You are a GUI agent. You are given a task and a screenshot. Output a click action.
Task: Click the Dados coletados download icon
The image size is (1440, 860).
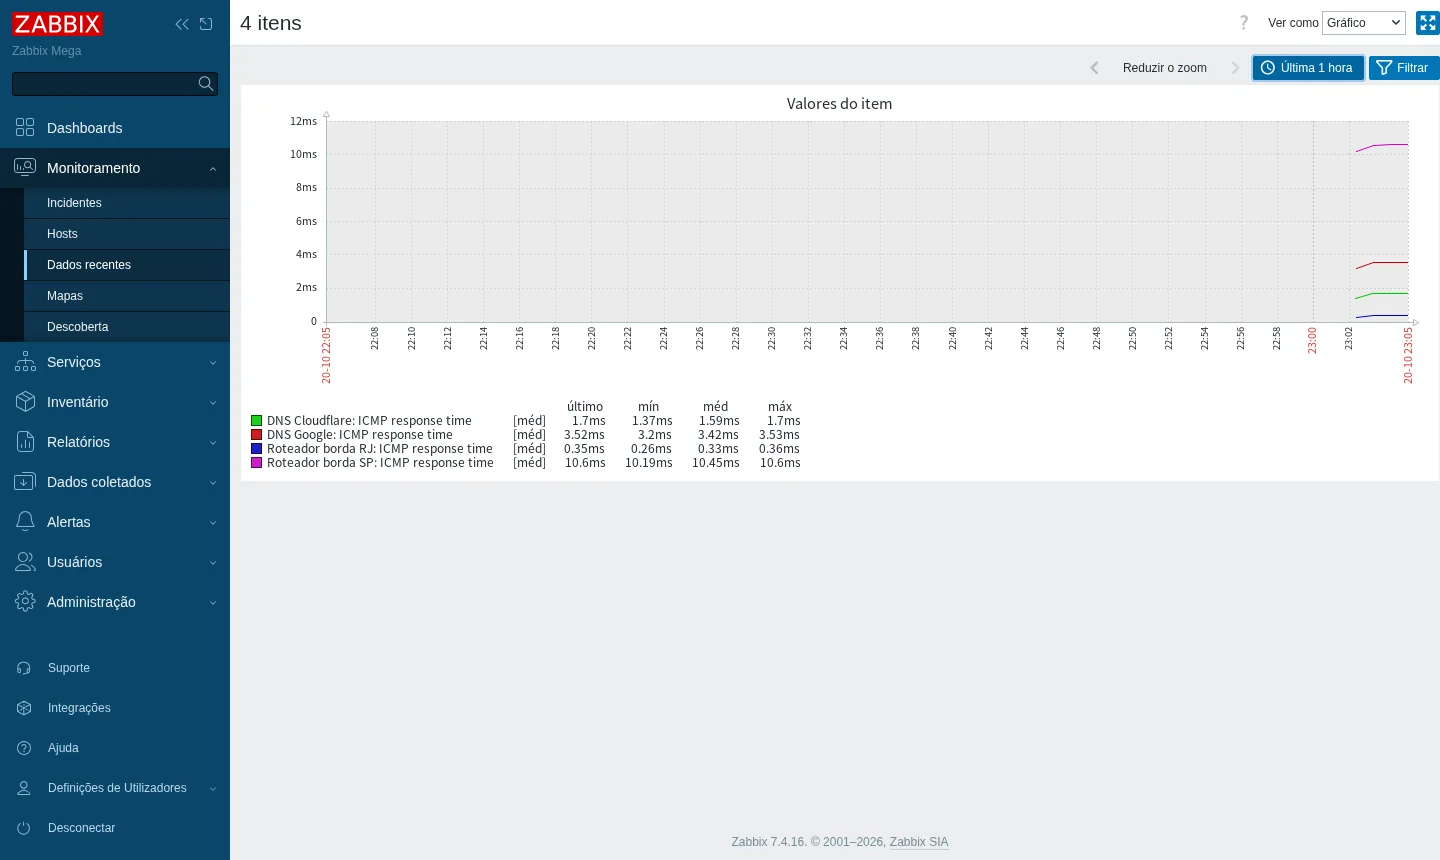pos(25,482)
